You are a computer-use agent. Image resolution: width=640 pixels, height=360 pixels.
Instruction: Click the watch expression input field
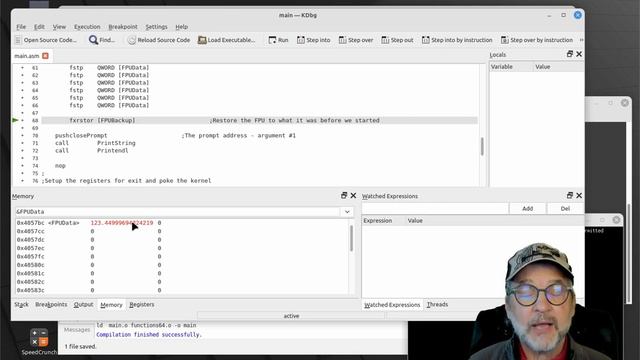[435, 209]
